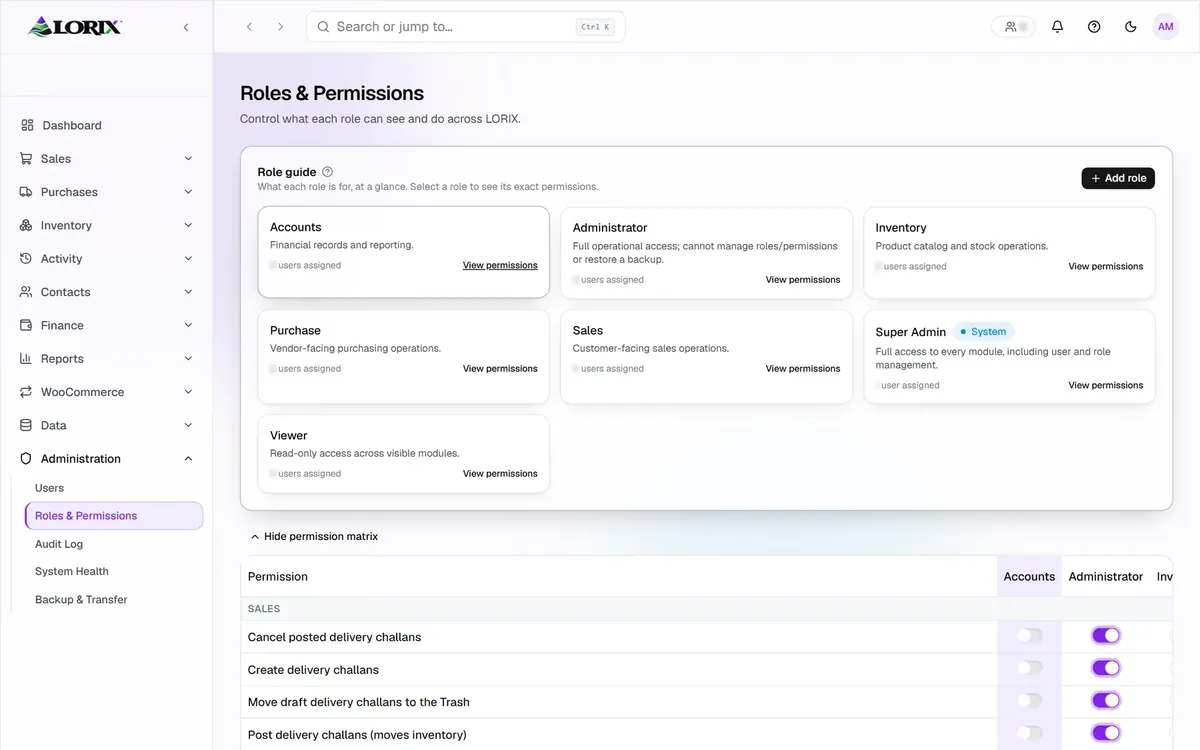Screen dimensions: 1200x750
Task: Select the Accounts column header
Action: (x=1029, y=577)
